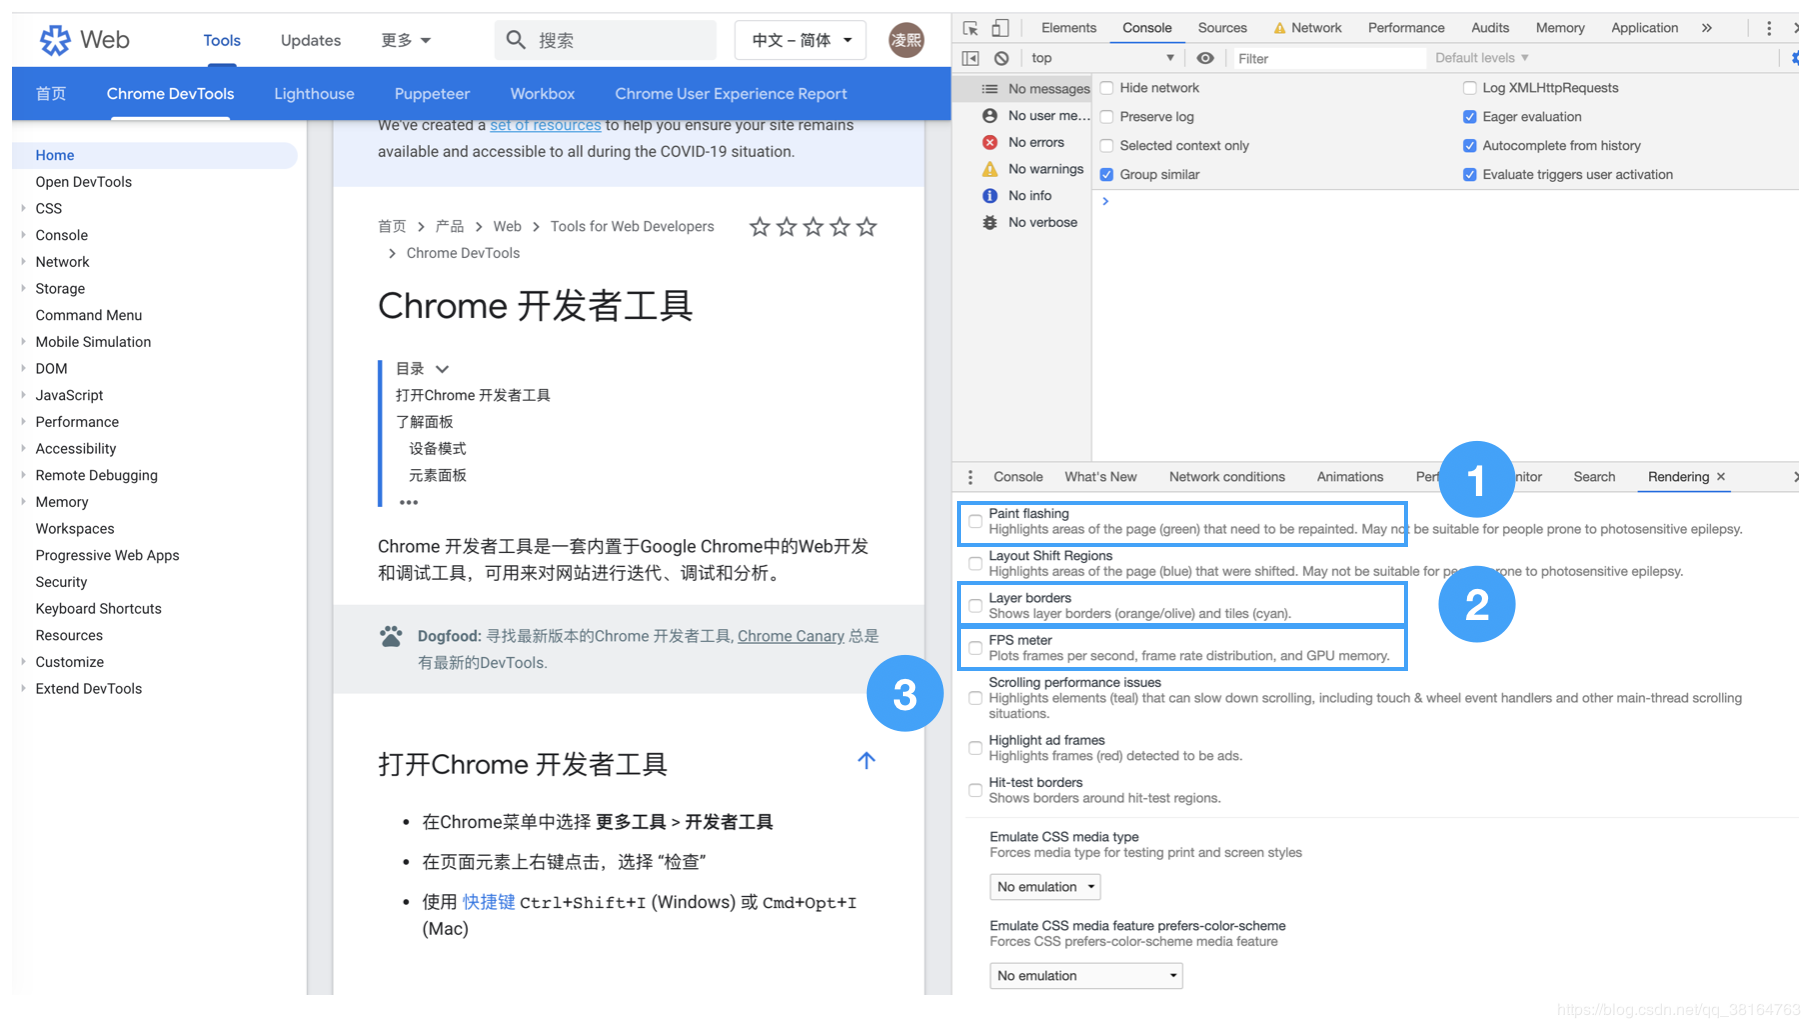This screenshot has width=1810, height=1028.
Task: Enable FPS meter checkbox
Action: pyautogui.click(x=975, y=648)
